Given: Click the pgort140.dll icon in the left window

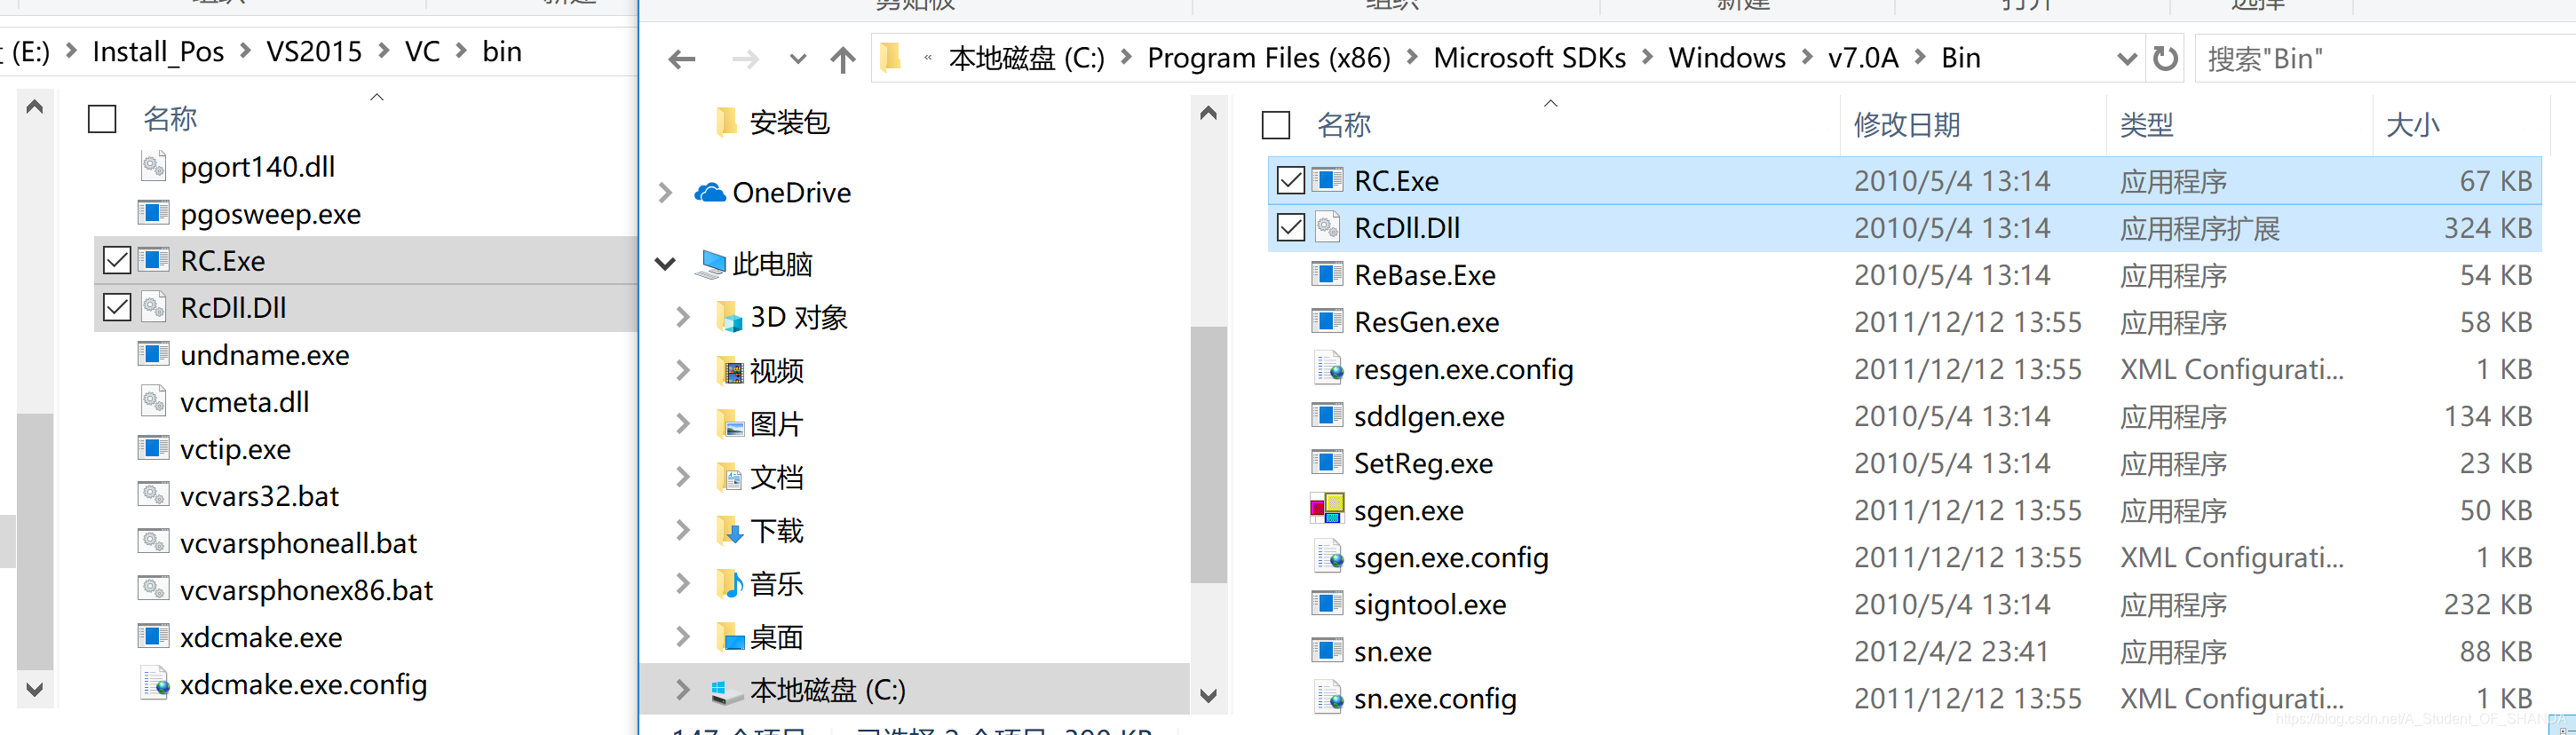Looking at the screenshot, I should [x=153, y=166].
